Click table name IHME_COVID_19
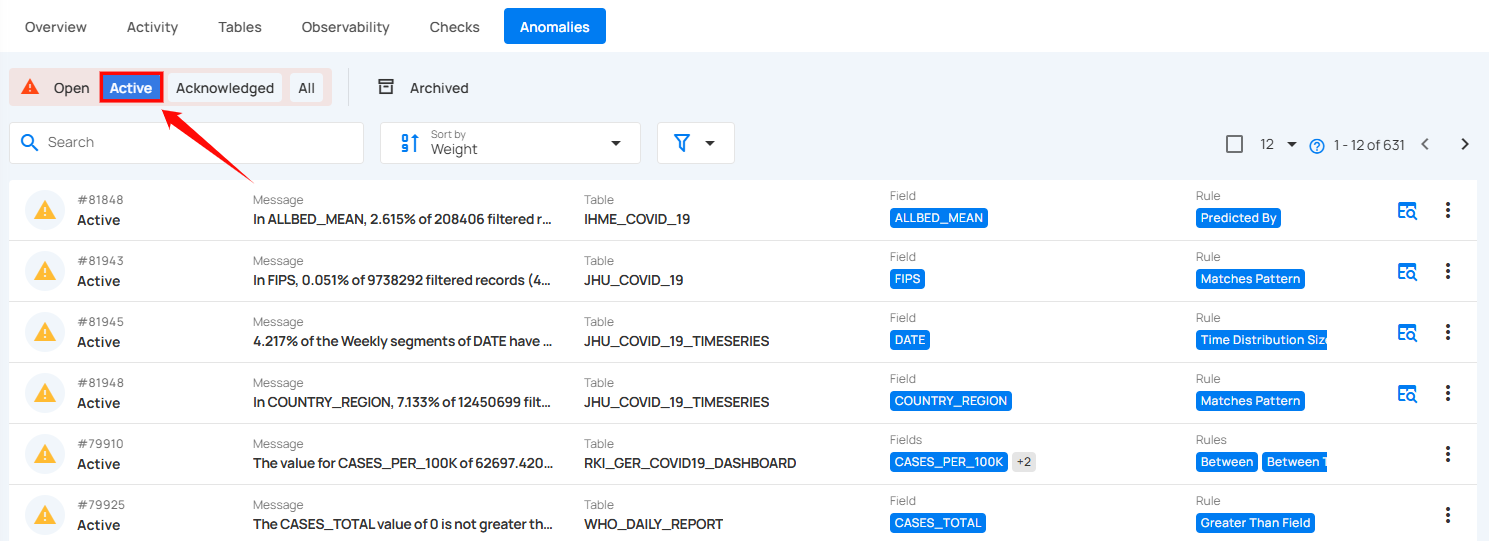Image resolution: width=1489 pixels, height=541 pixels. point(637,219)
